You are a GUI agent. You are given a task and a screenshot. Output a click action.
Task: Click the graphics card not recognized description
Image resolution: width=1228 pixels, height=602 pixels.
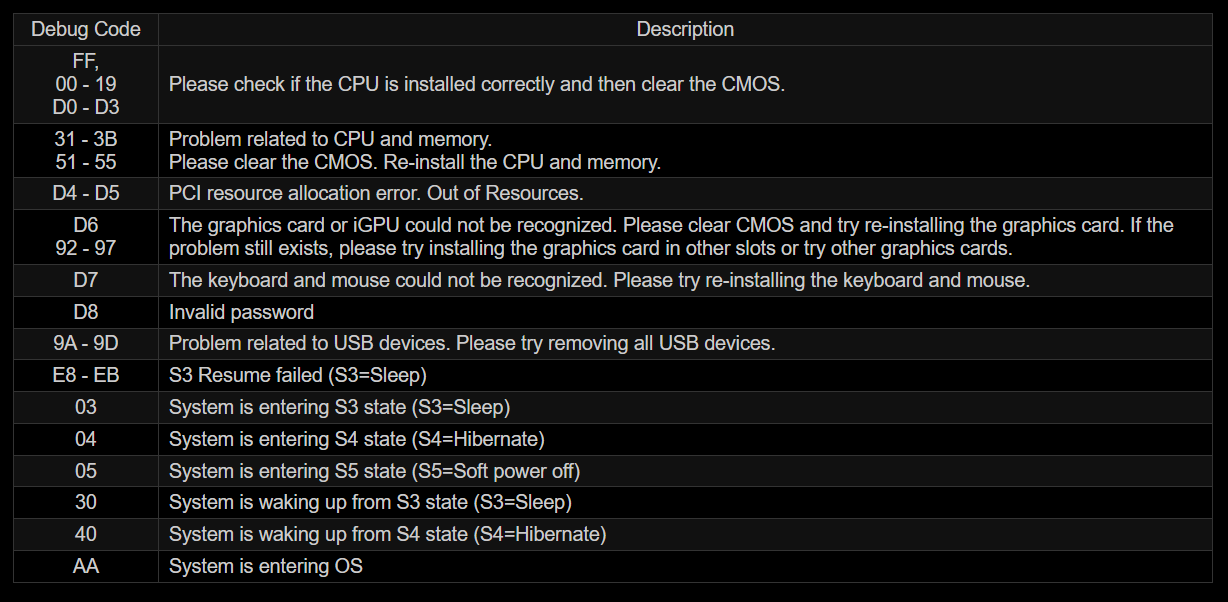(x=670, y=236)
